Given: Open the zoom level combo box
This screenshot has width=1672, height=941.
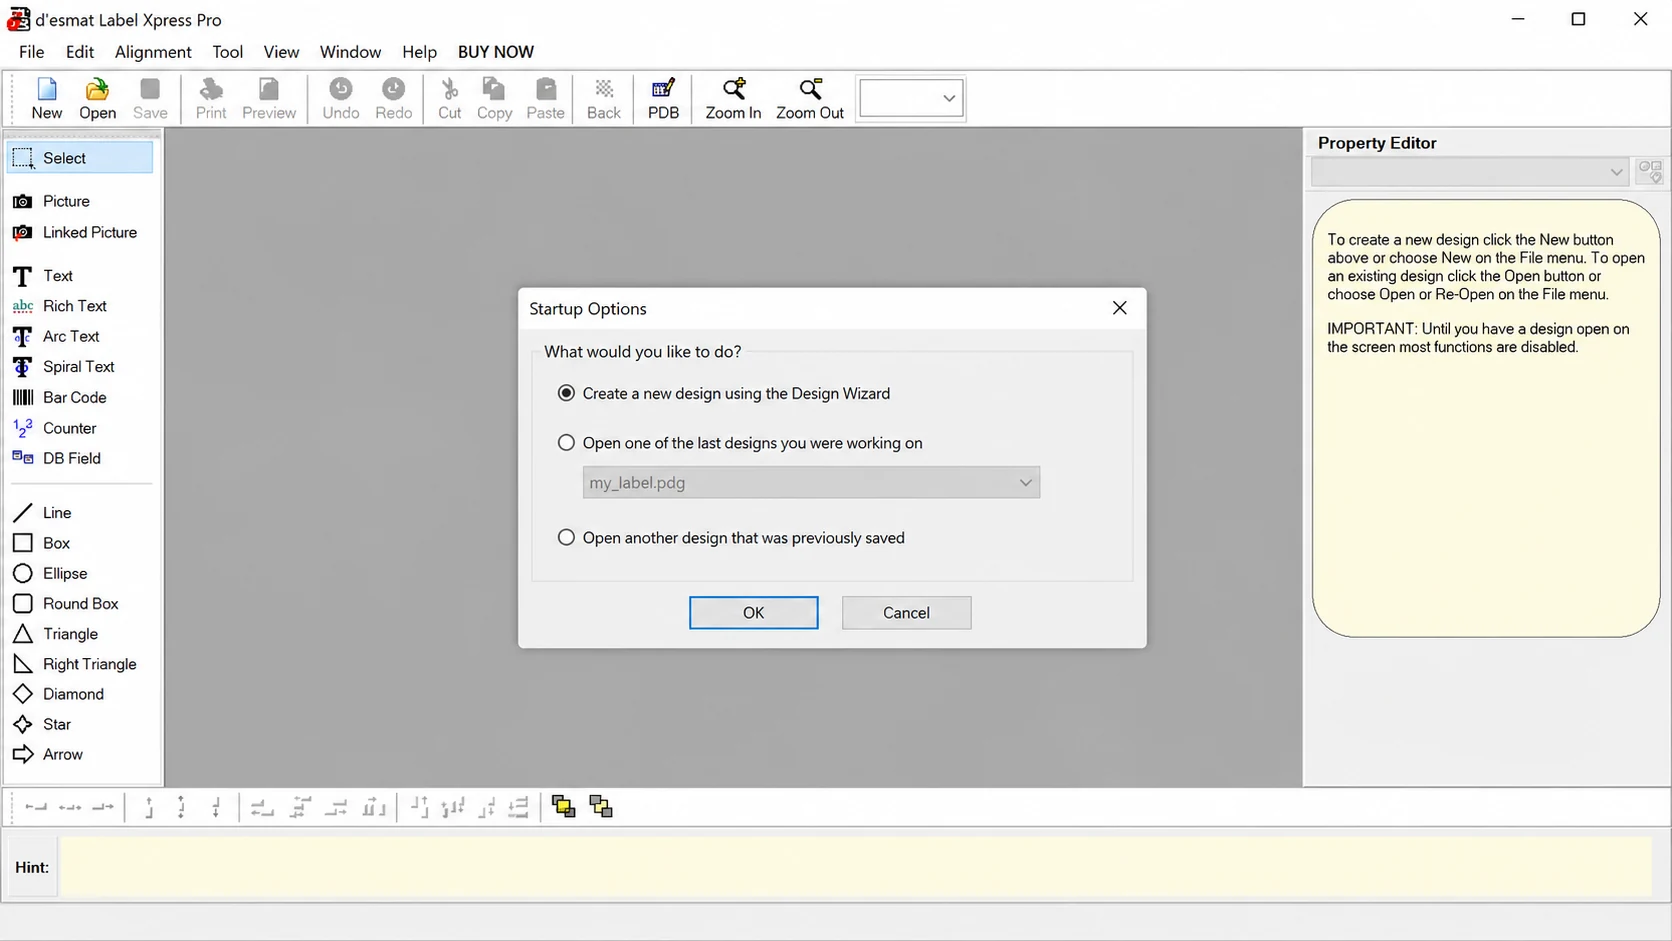Looking at the screenshot, I should click(911, 98).
